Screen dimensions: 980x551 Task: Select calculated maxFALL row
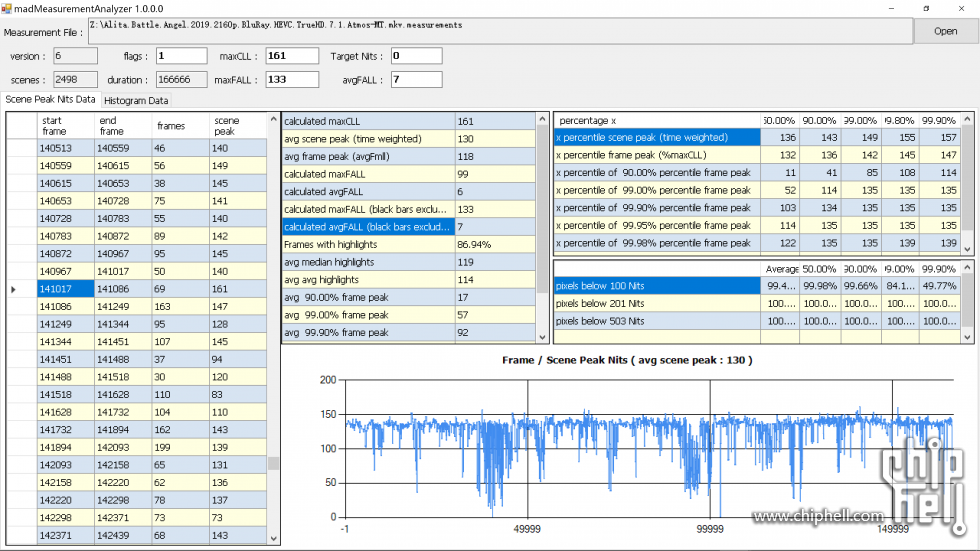click(409, 174)
